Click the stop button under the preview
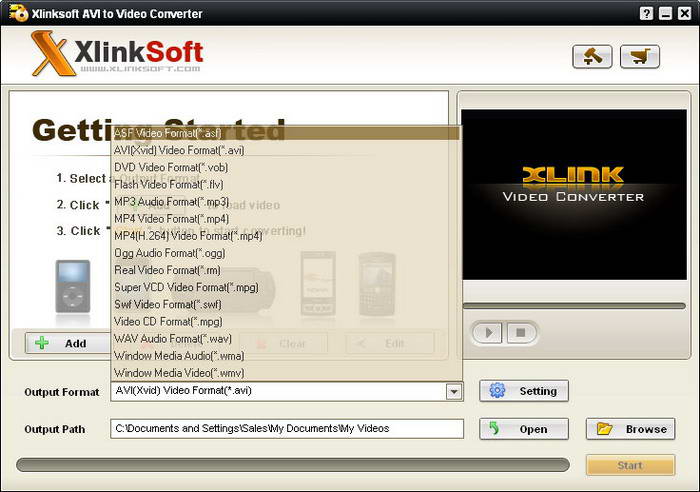The image size is (700, 492). (521, 333)
